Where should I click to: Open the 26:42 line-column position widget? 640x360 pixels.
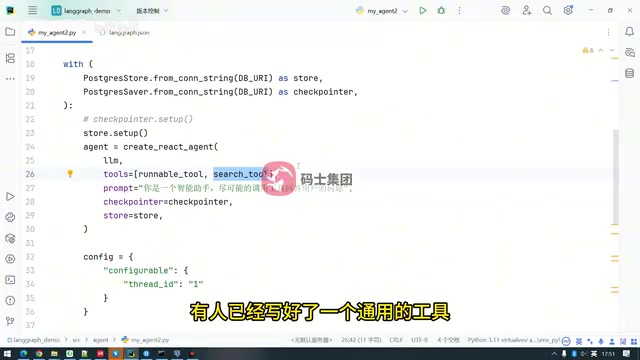tap(361, 340)
